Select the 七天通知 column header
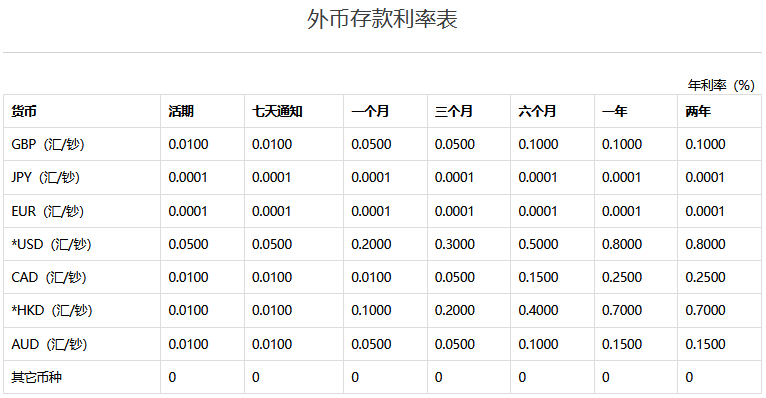Viewport: 766px width, 398px height. pyautogui.click(x=277, y=111)
